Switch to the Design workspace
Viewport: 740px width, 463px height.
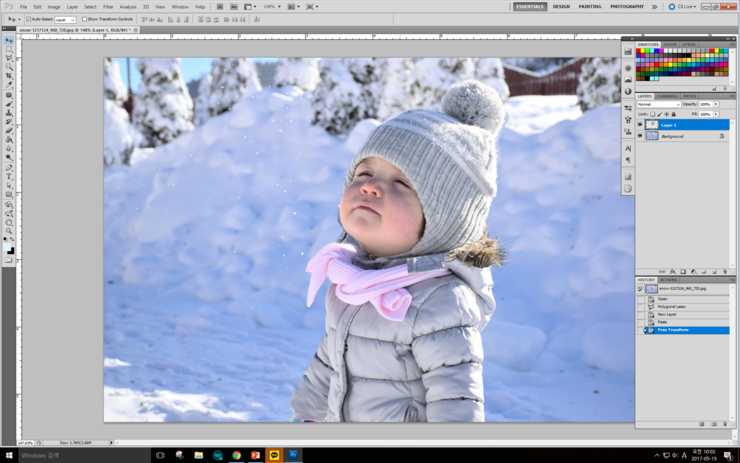click(561, 6)
